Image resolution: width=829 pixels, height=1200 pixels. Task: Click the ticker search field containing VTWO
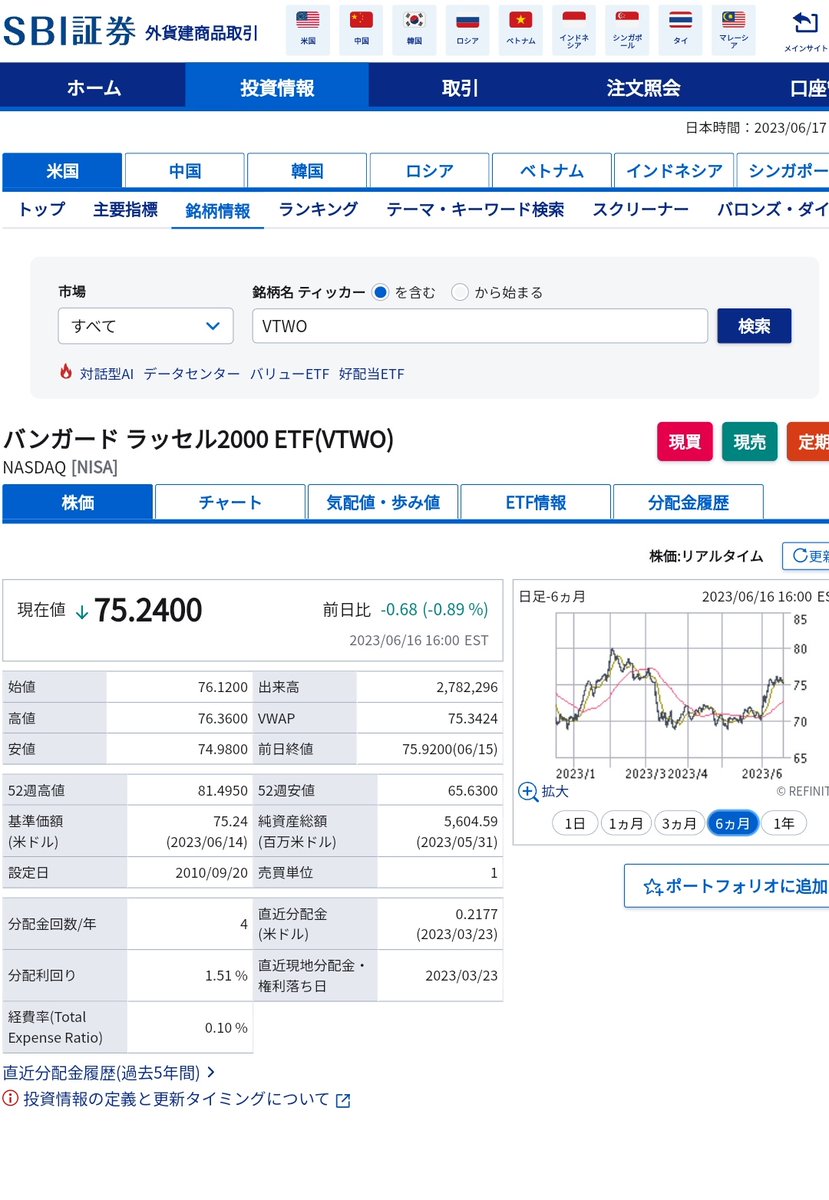tap(480, 326)
